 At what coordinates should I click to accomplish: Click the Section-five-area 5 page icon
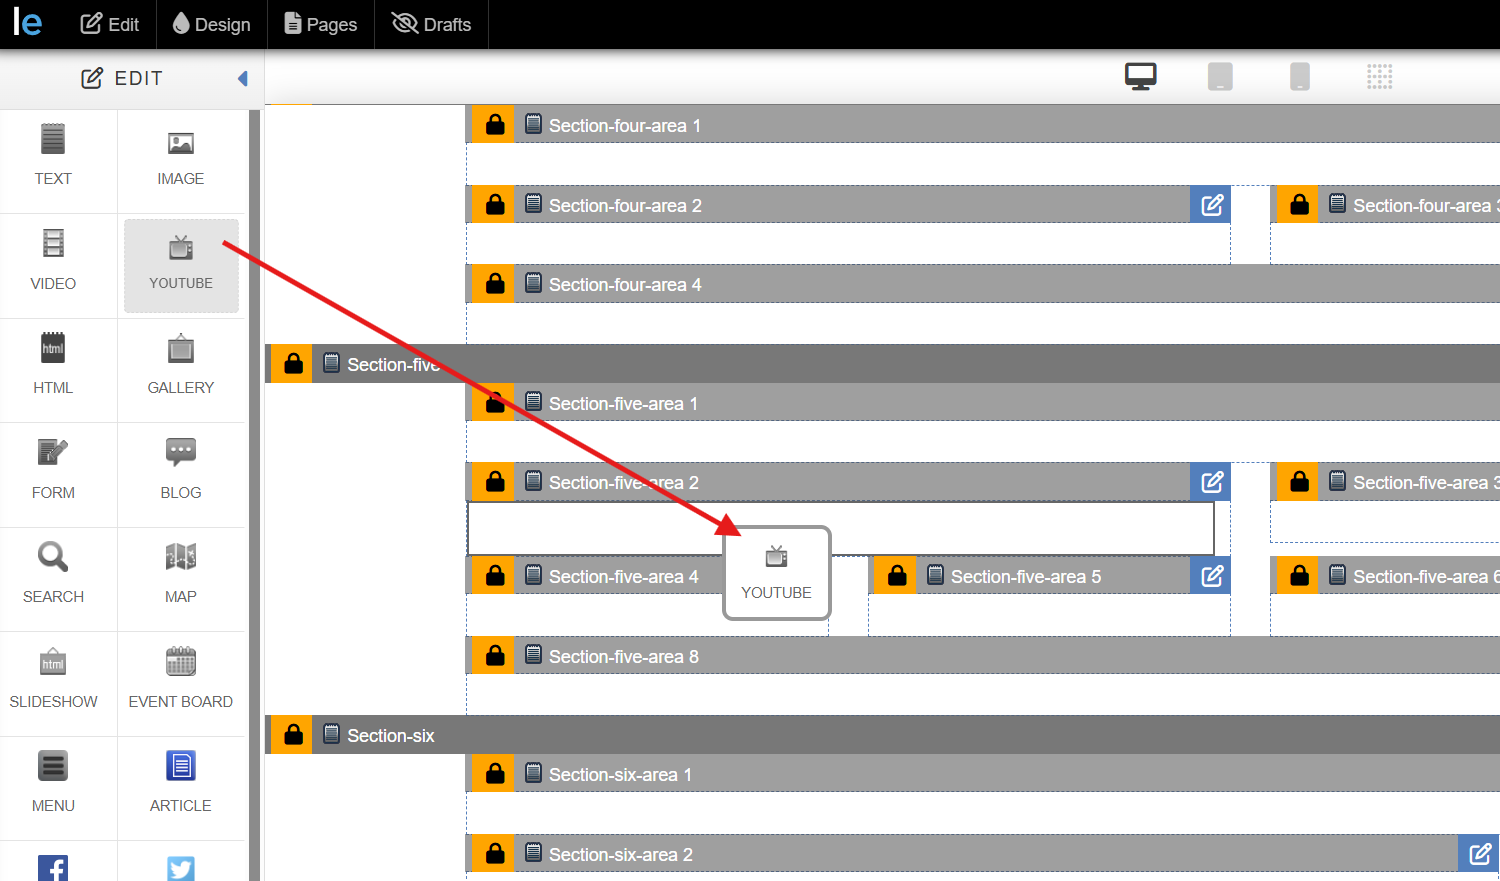tap(935, 575)
